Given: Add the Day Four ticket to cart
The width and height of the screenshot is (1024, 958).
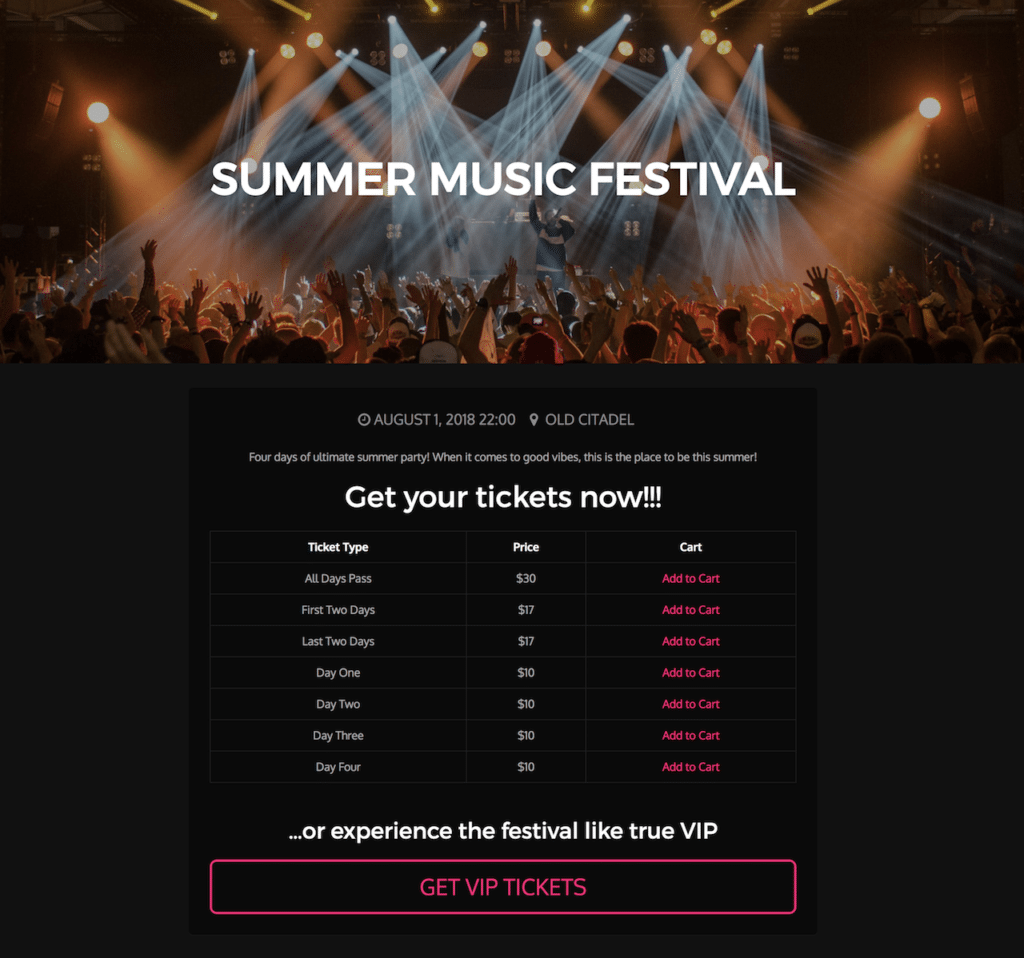Looking at the screenshot, I should [x=690, y=767].
